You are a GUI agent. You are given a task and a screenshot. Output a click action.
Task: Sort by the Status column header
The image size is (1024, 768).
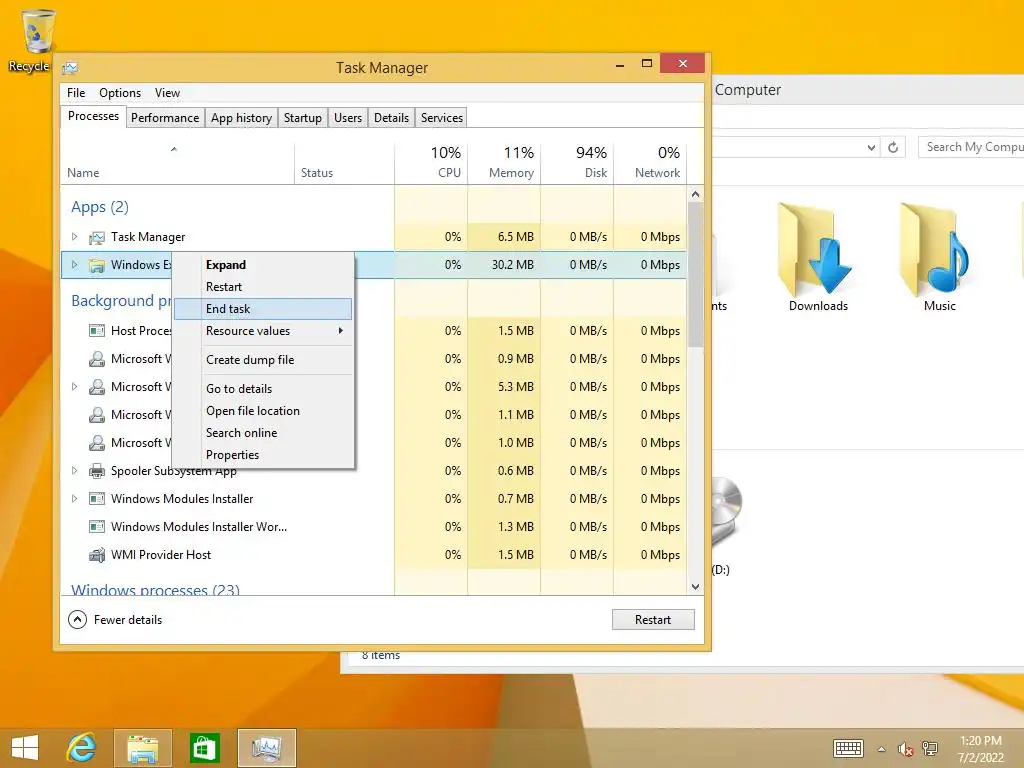point(345,162)
